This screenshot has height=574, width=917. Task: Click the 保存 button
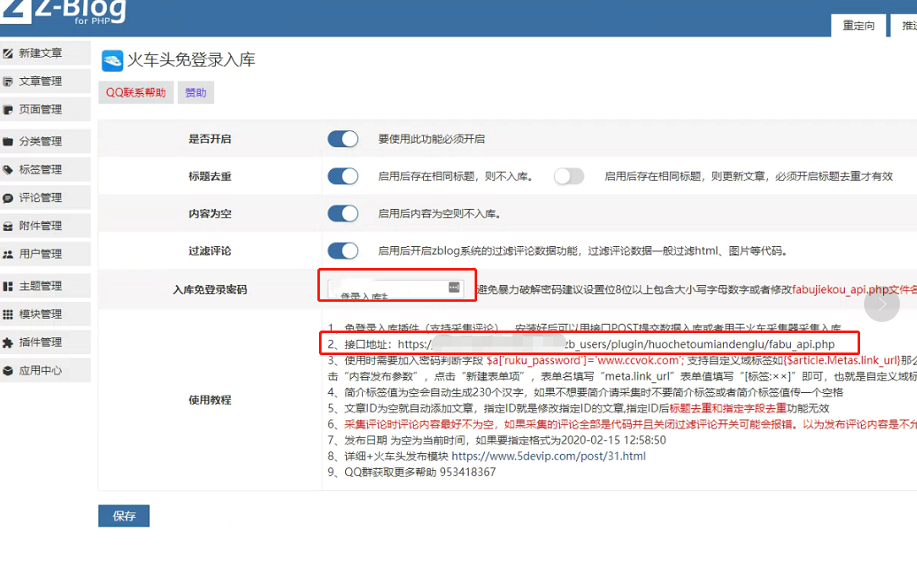pos(124,515)
